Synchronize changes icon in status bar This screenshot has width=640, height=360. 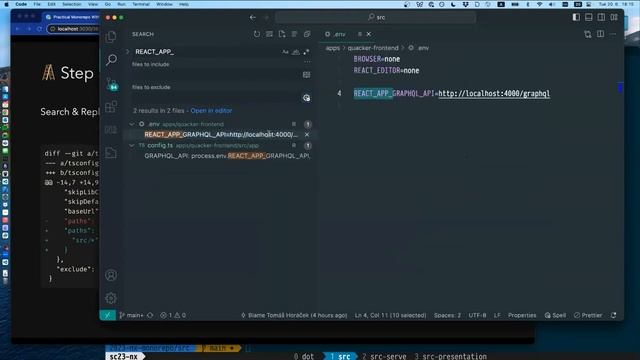click(150, 315)
